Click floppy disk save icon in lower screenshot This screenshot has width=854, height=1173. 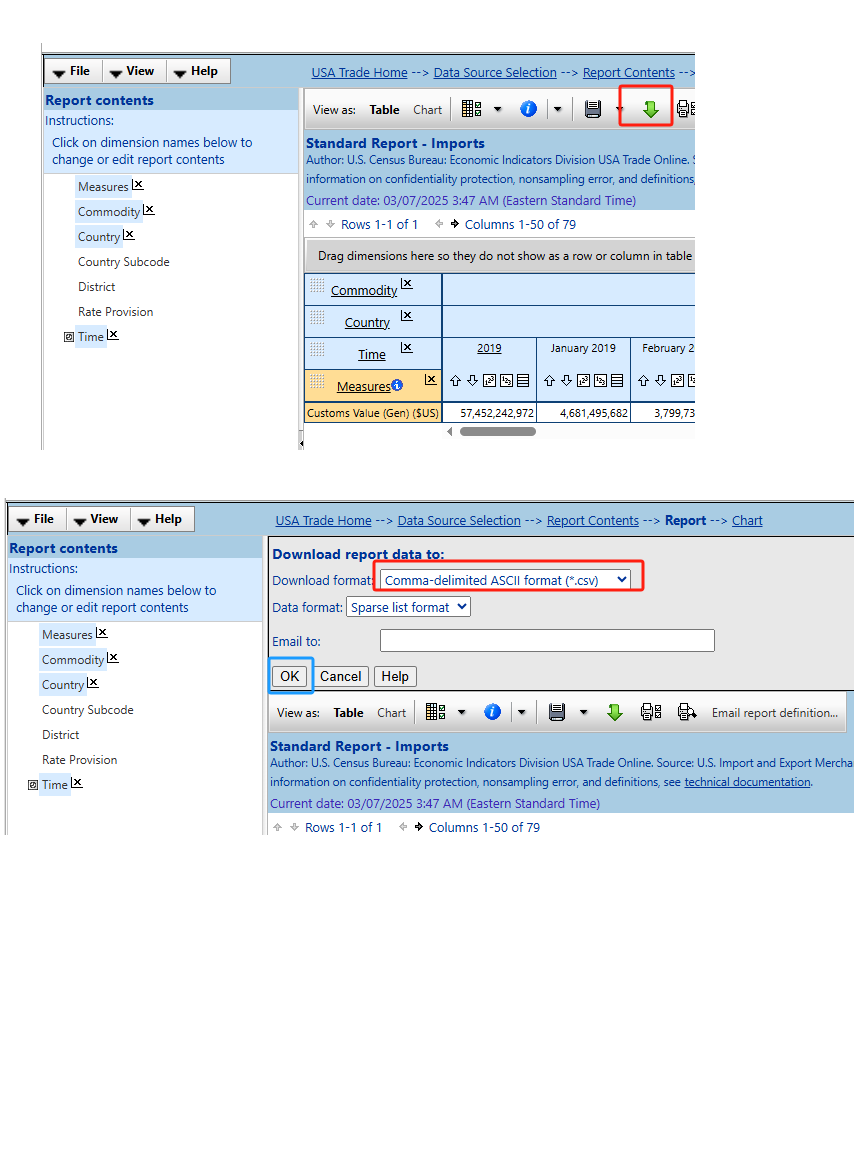(557, 712)
